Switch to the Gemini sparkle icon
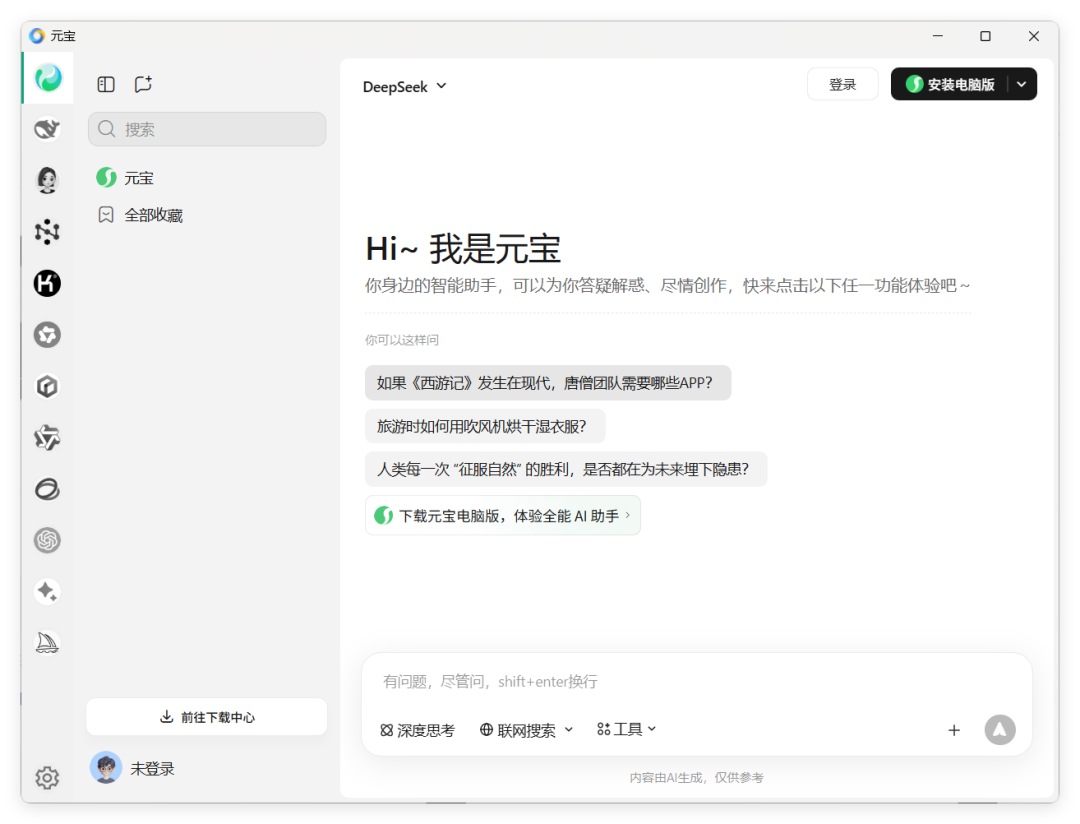Screen dimensions: 1080x824 48,592
